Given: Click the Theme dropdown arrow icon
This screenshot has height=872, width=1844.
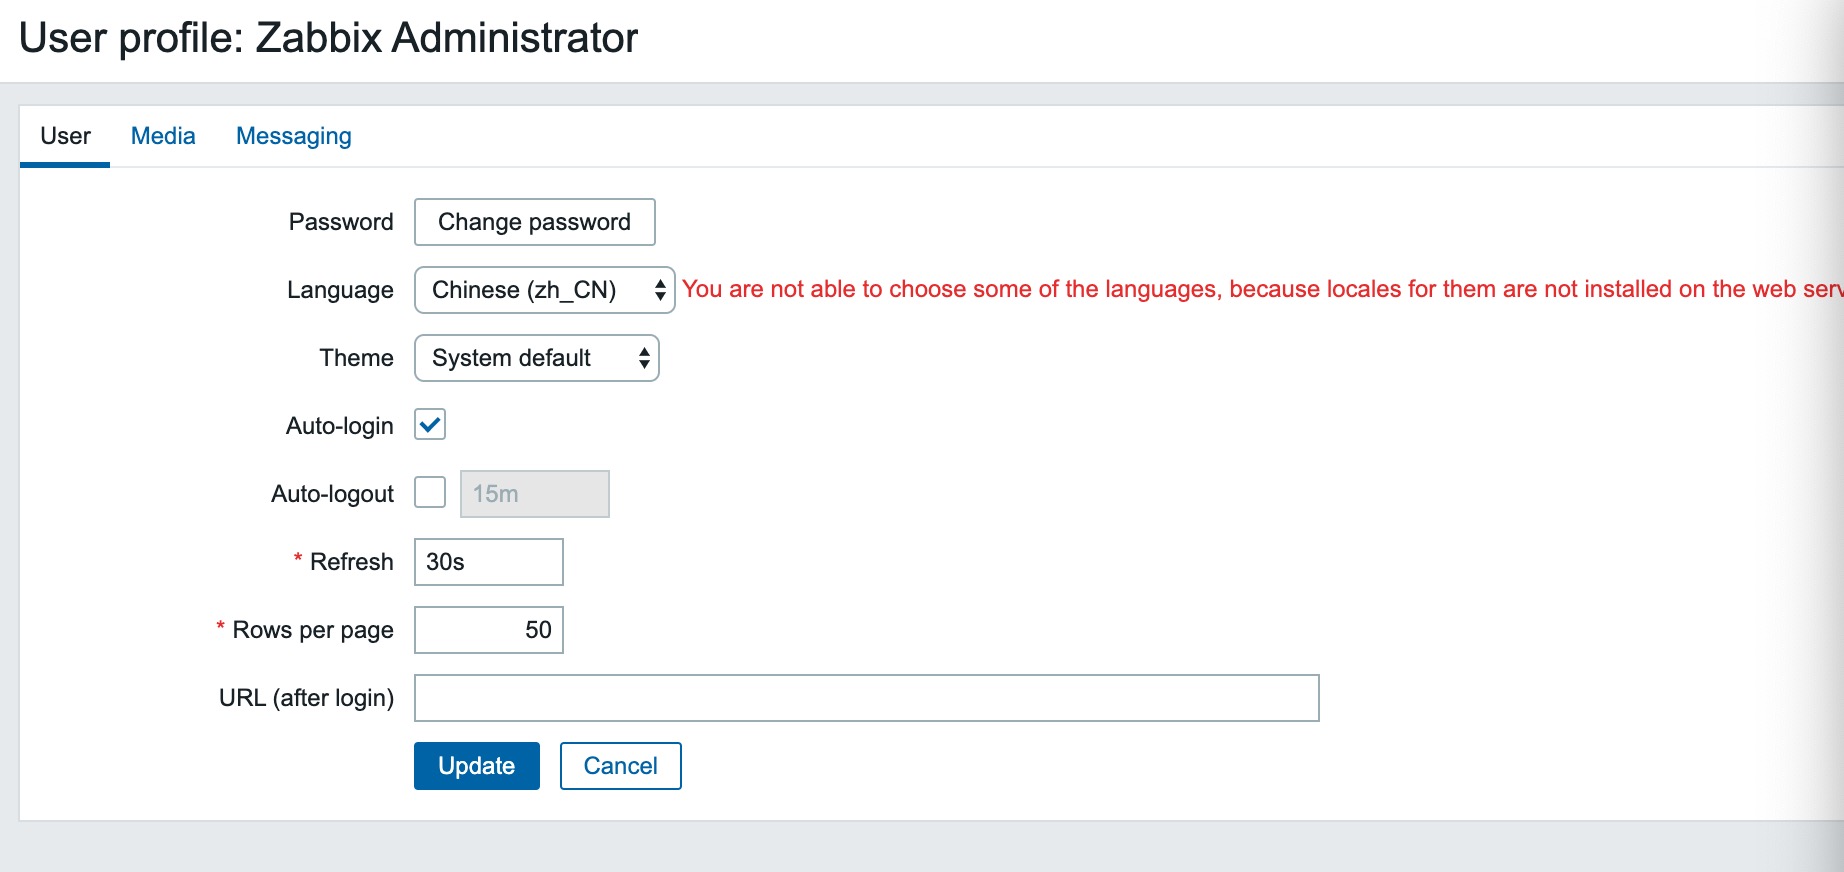Looking at the screenshot, I should 644,358.
